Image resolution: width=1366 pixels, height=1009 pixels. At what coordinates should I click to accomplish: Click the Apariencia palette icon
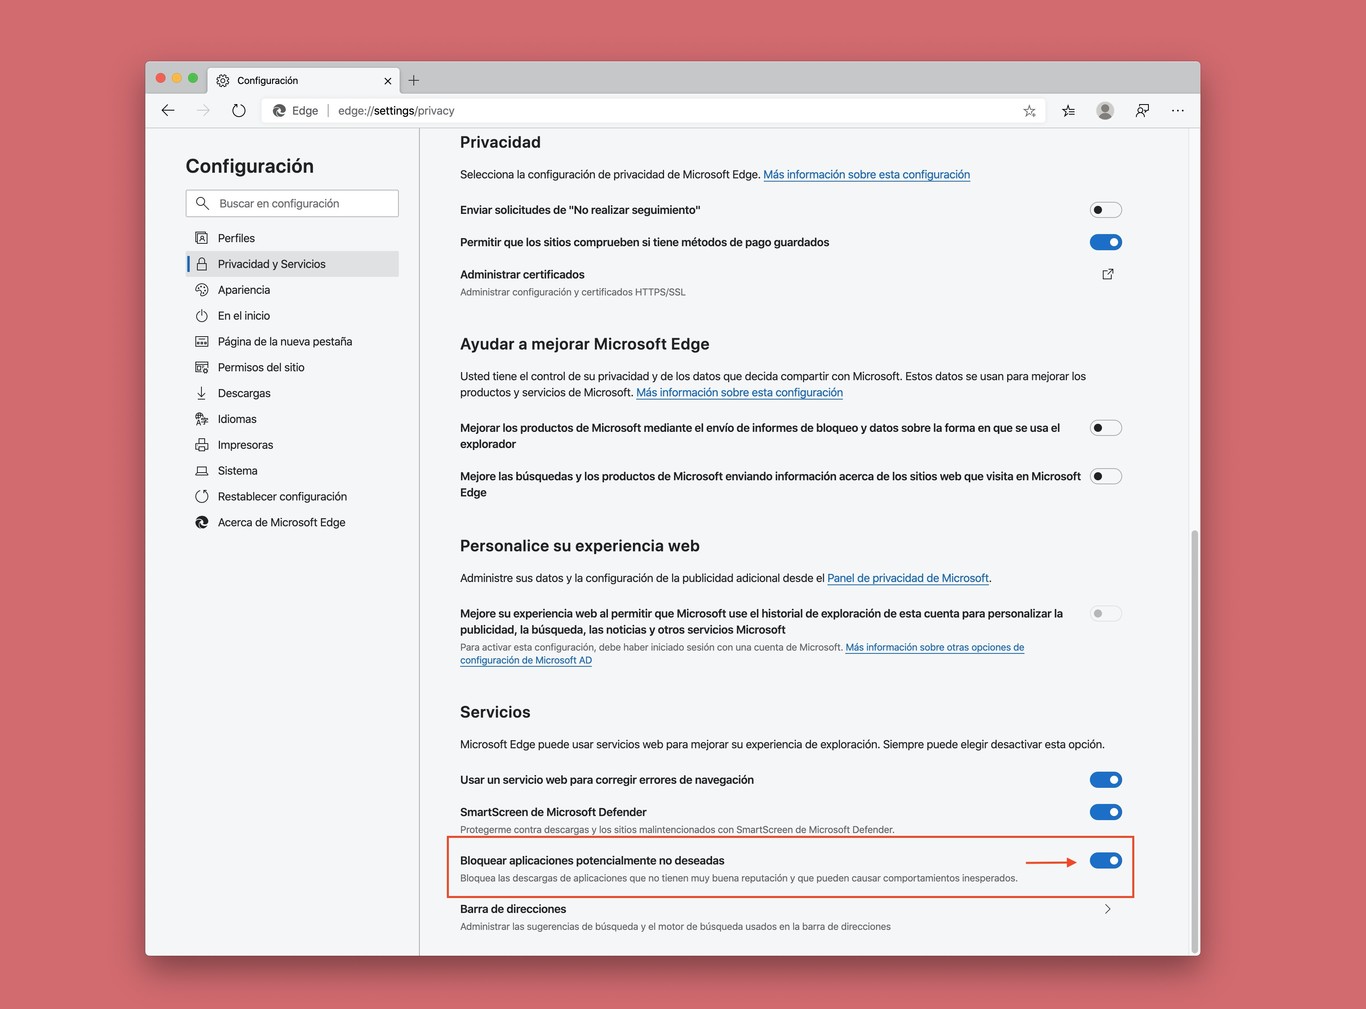pos(202,290)
